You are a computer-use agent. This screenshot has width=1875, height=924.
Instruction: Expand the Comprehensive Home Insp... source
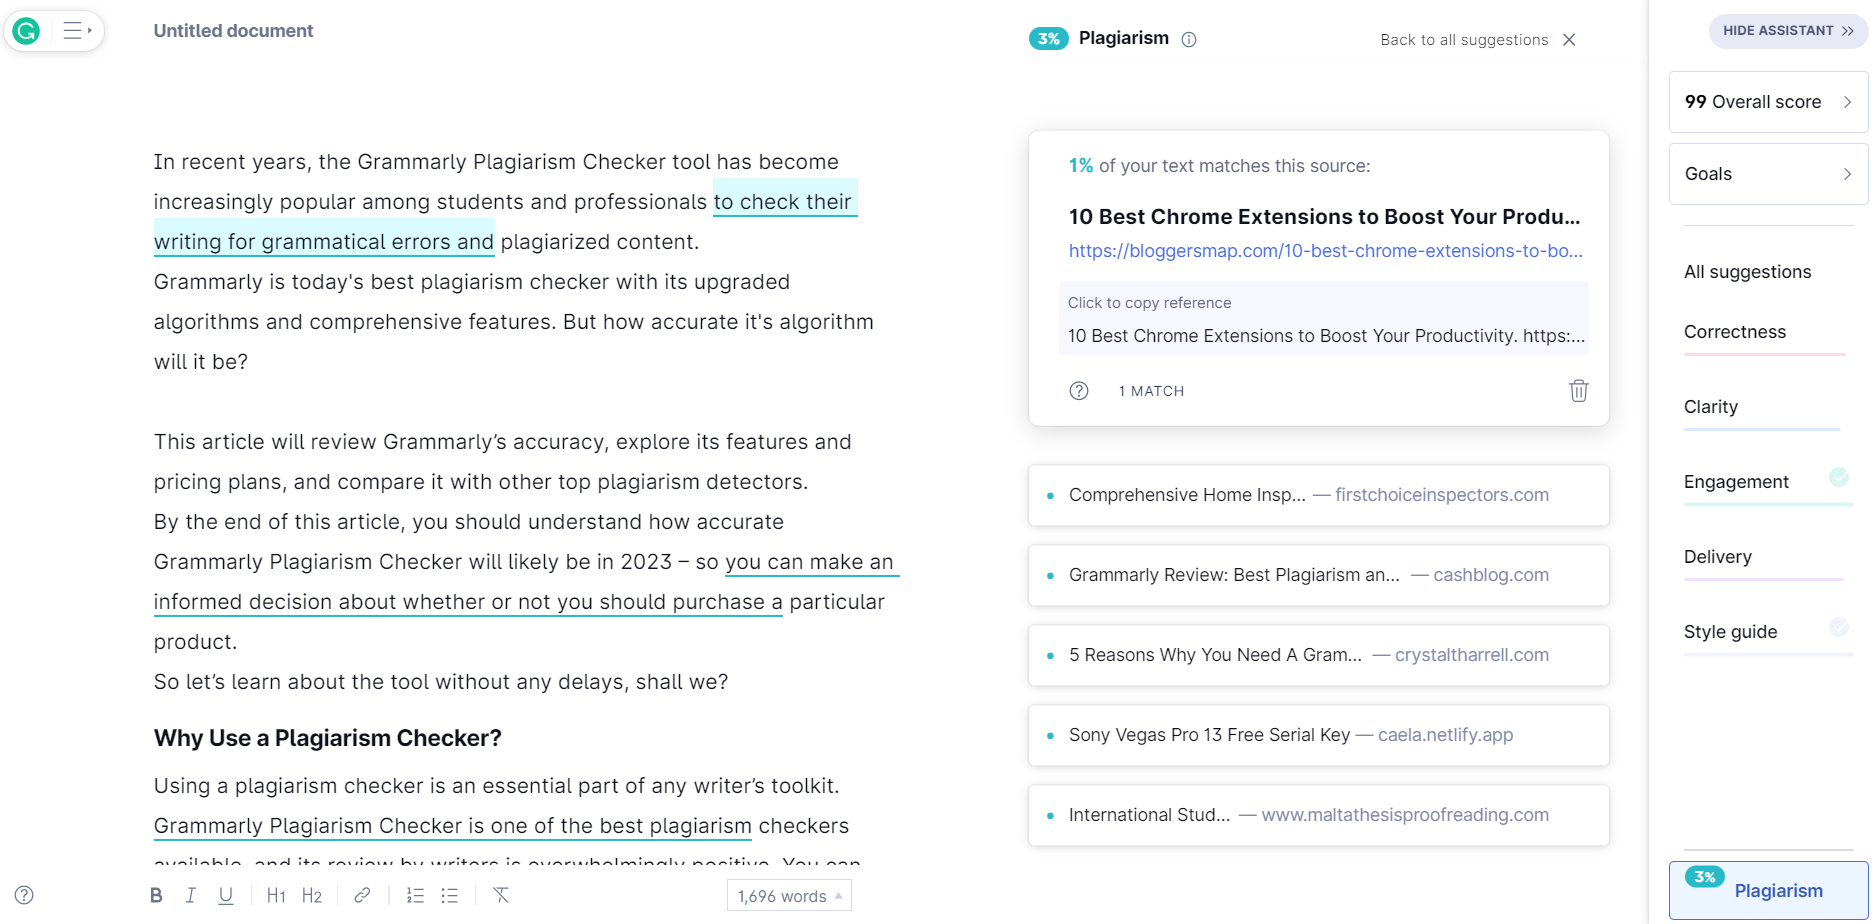1319,495
